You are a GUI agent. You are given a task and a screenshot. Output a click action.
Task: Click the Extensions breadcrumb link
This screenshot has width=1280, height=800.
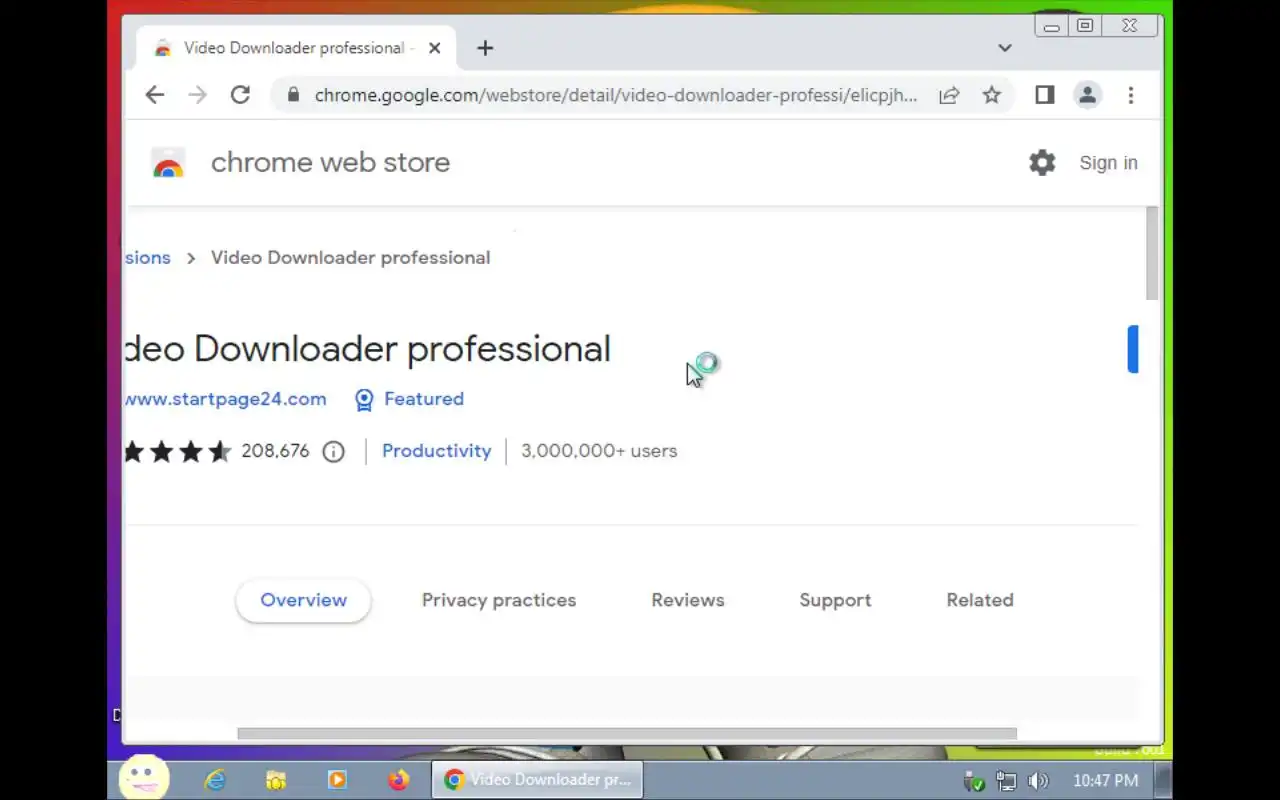(148, 258)
